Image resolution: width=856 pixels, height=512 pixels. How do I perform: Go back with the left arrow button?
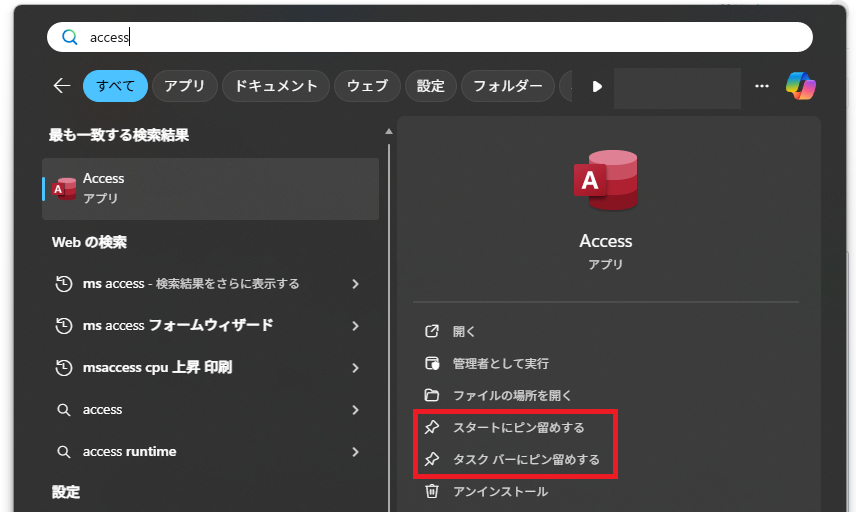62,86
